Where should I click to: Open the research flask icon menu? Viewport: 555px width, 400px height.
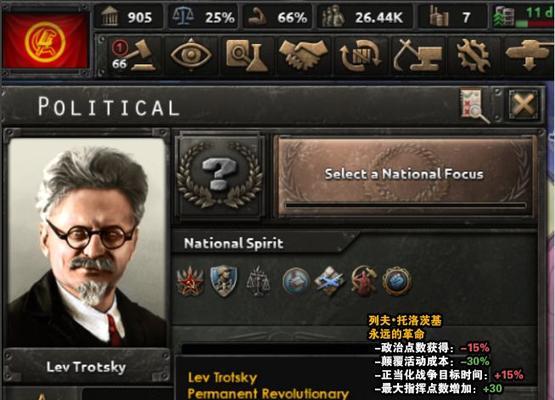[247, 56]
